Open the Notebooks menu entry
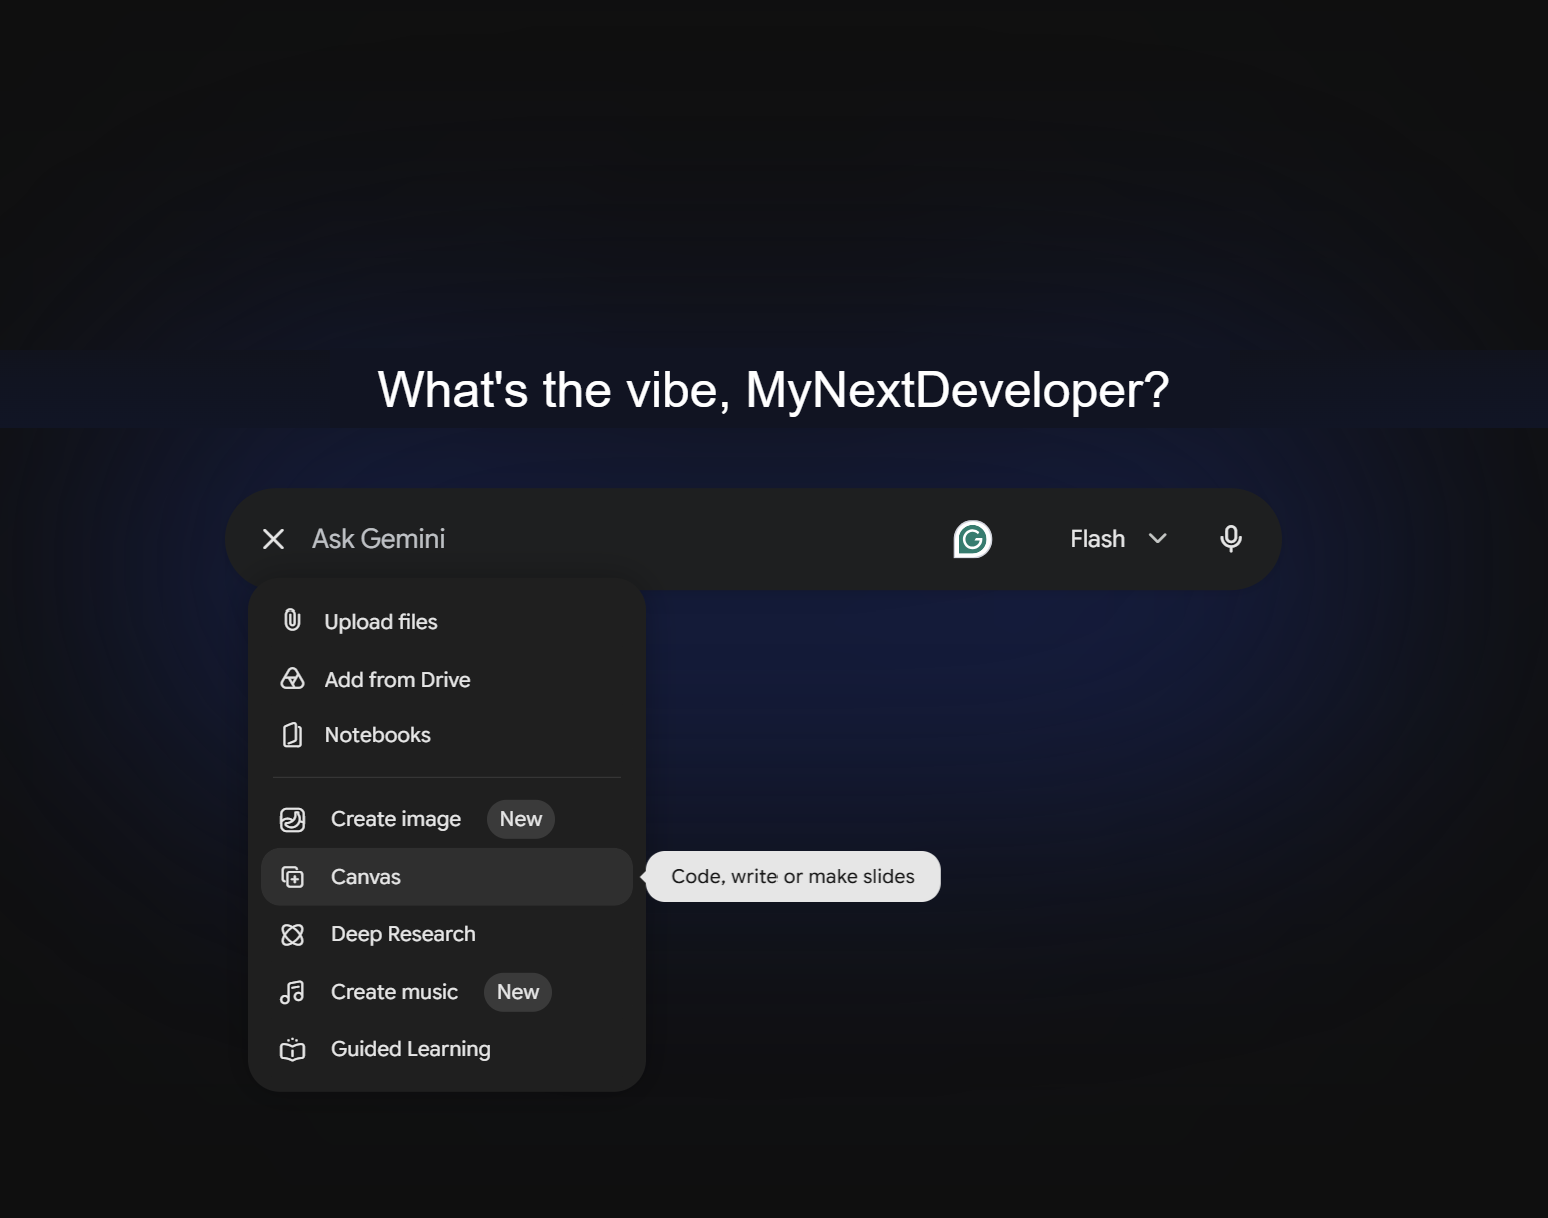The width and height of the screenshot is (1548, 1218). (x=447, y=735)
